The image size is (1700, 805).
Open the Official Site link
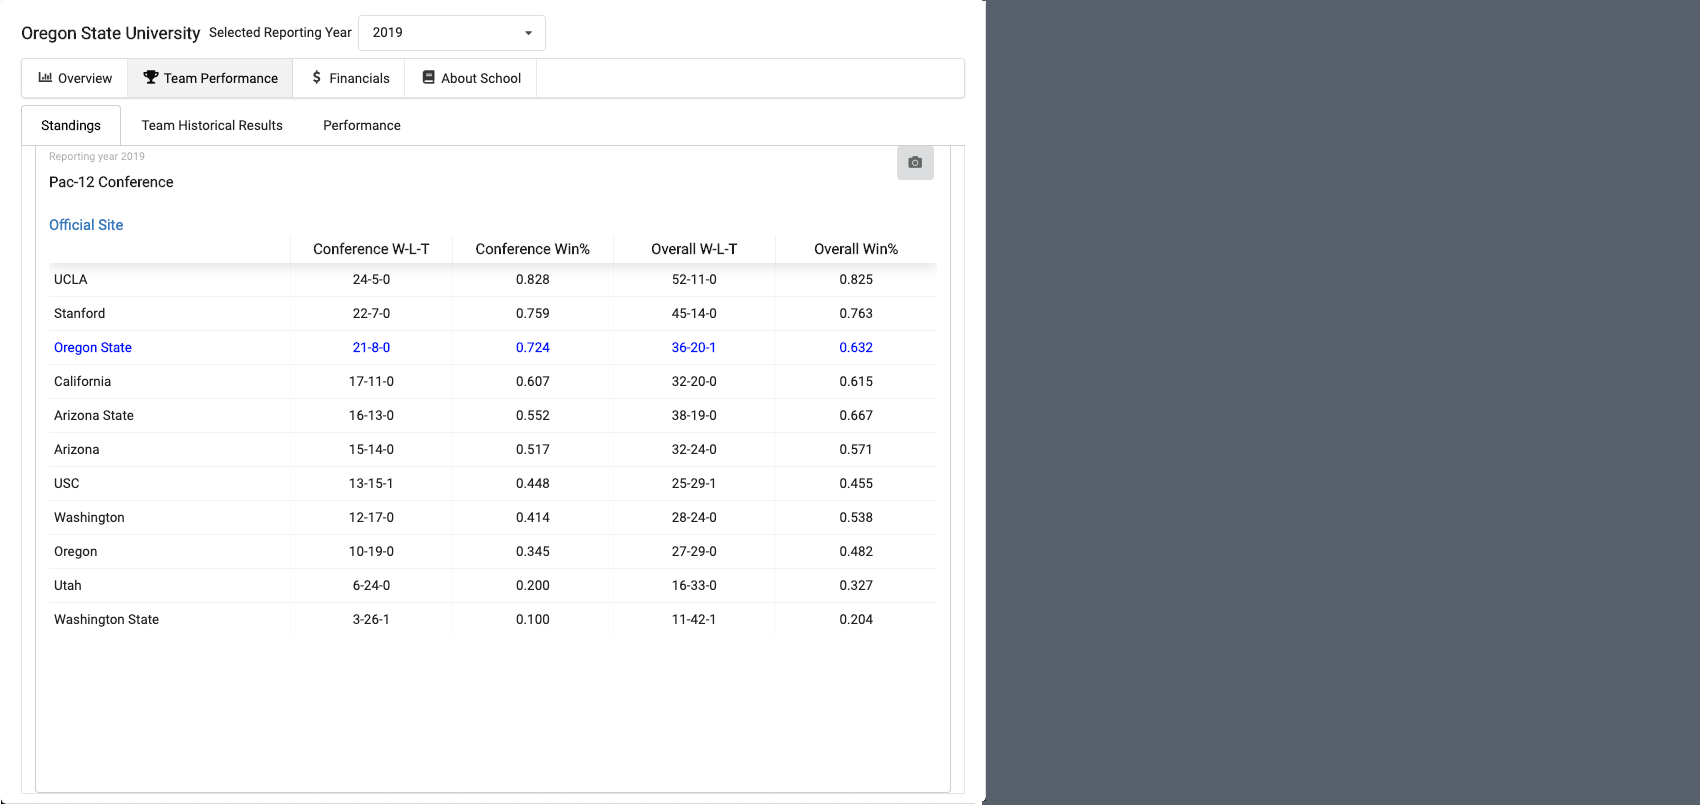(86, 225)
